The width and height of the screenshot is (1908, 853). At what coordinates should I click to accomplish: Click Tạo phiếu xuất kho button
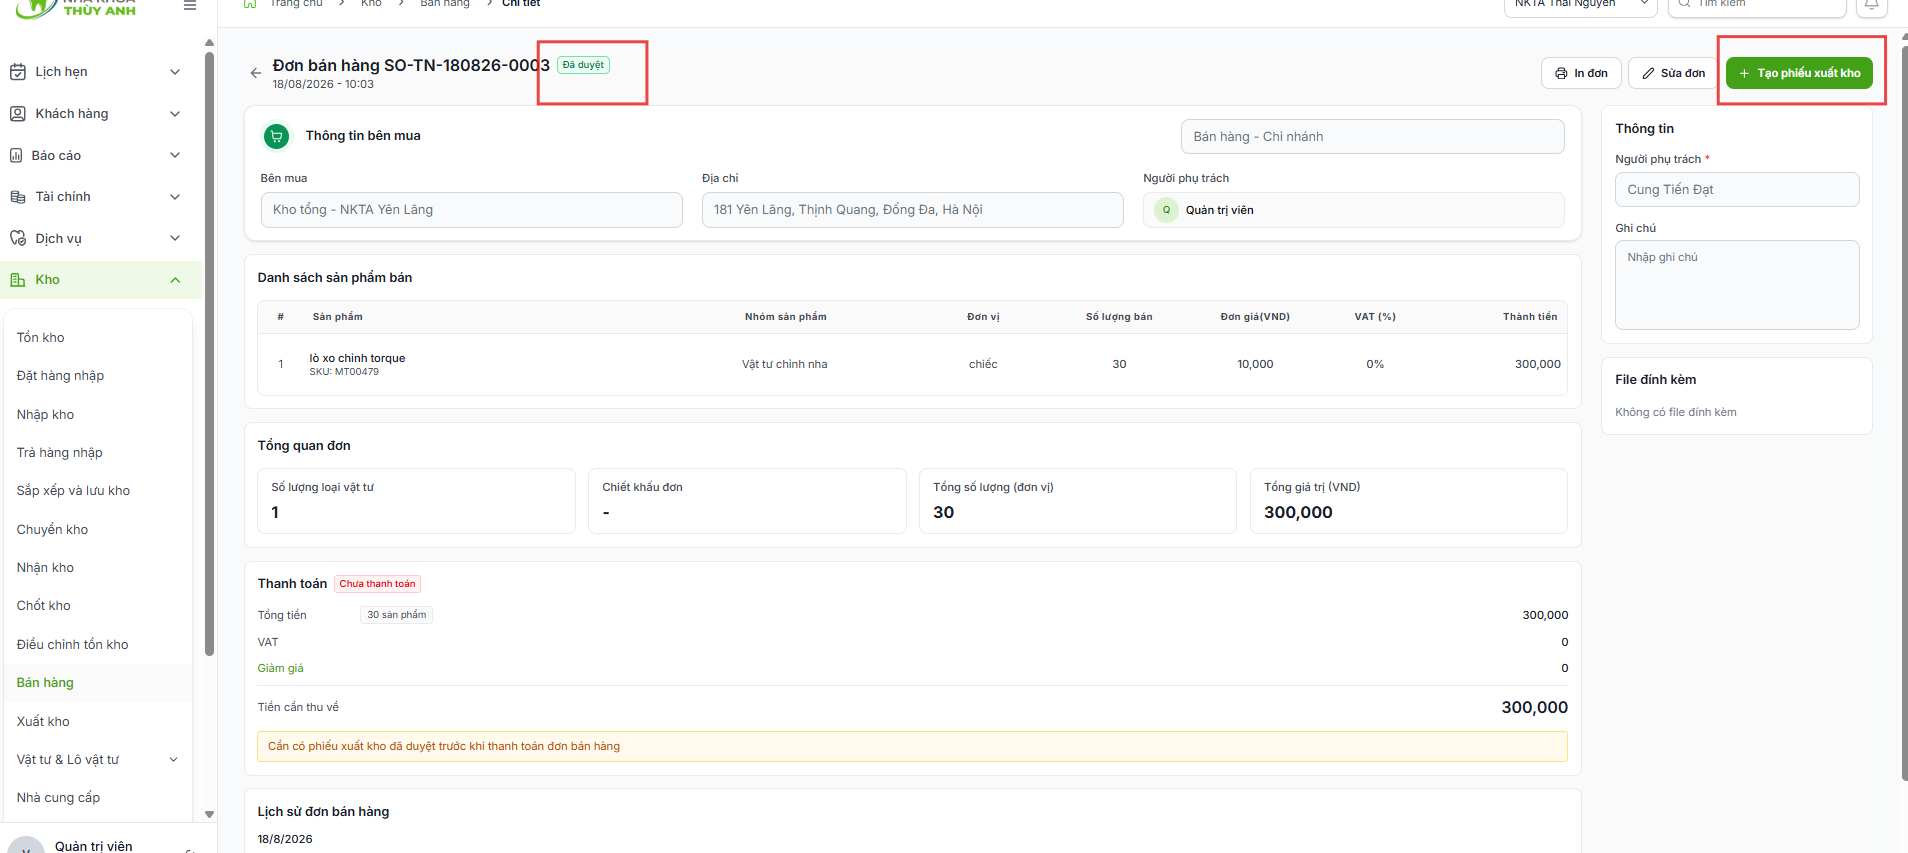click(1799, 73)
